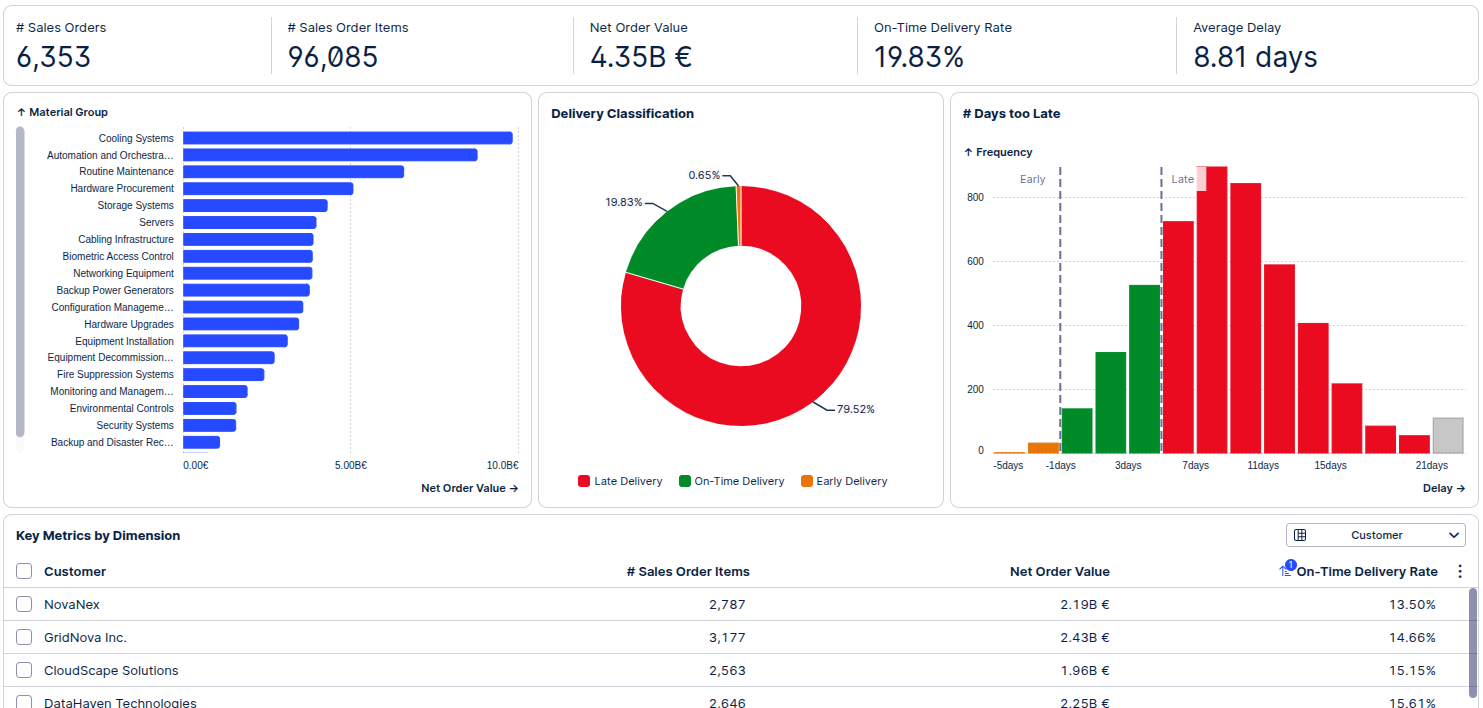This screenshot has width=1483, height=708.
Task: Open the three-dot table options menu
Action: pos(1460,572)
